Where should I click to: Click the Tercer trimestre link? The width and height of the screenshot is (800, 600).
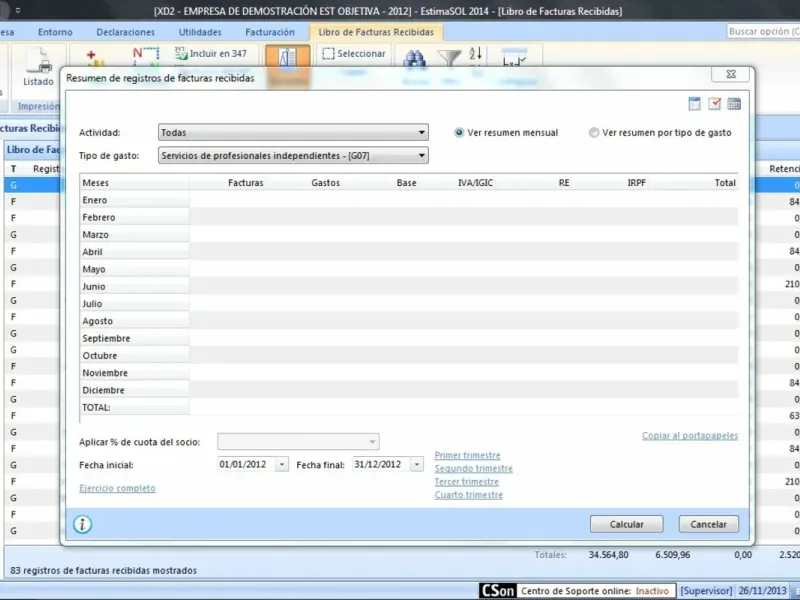pyautogui.click(x=466, y=482)
